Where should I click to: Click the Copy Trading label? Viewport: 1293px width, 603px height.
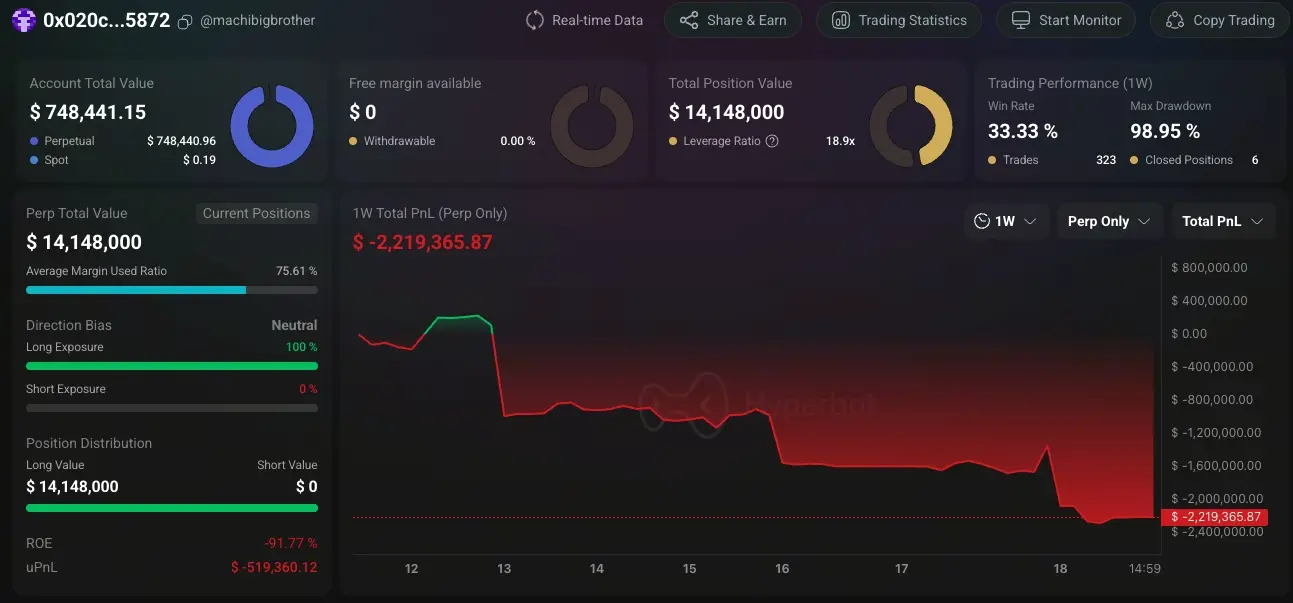(1234, 20)
